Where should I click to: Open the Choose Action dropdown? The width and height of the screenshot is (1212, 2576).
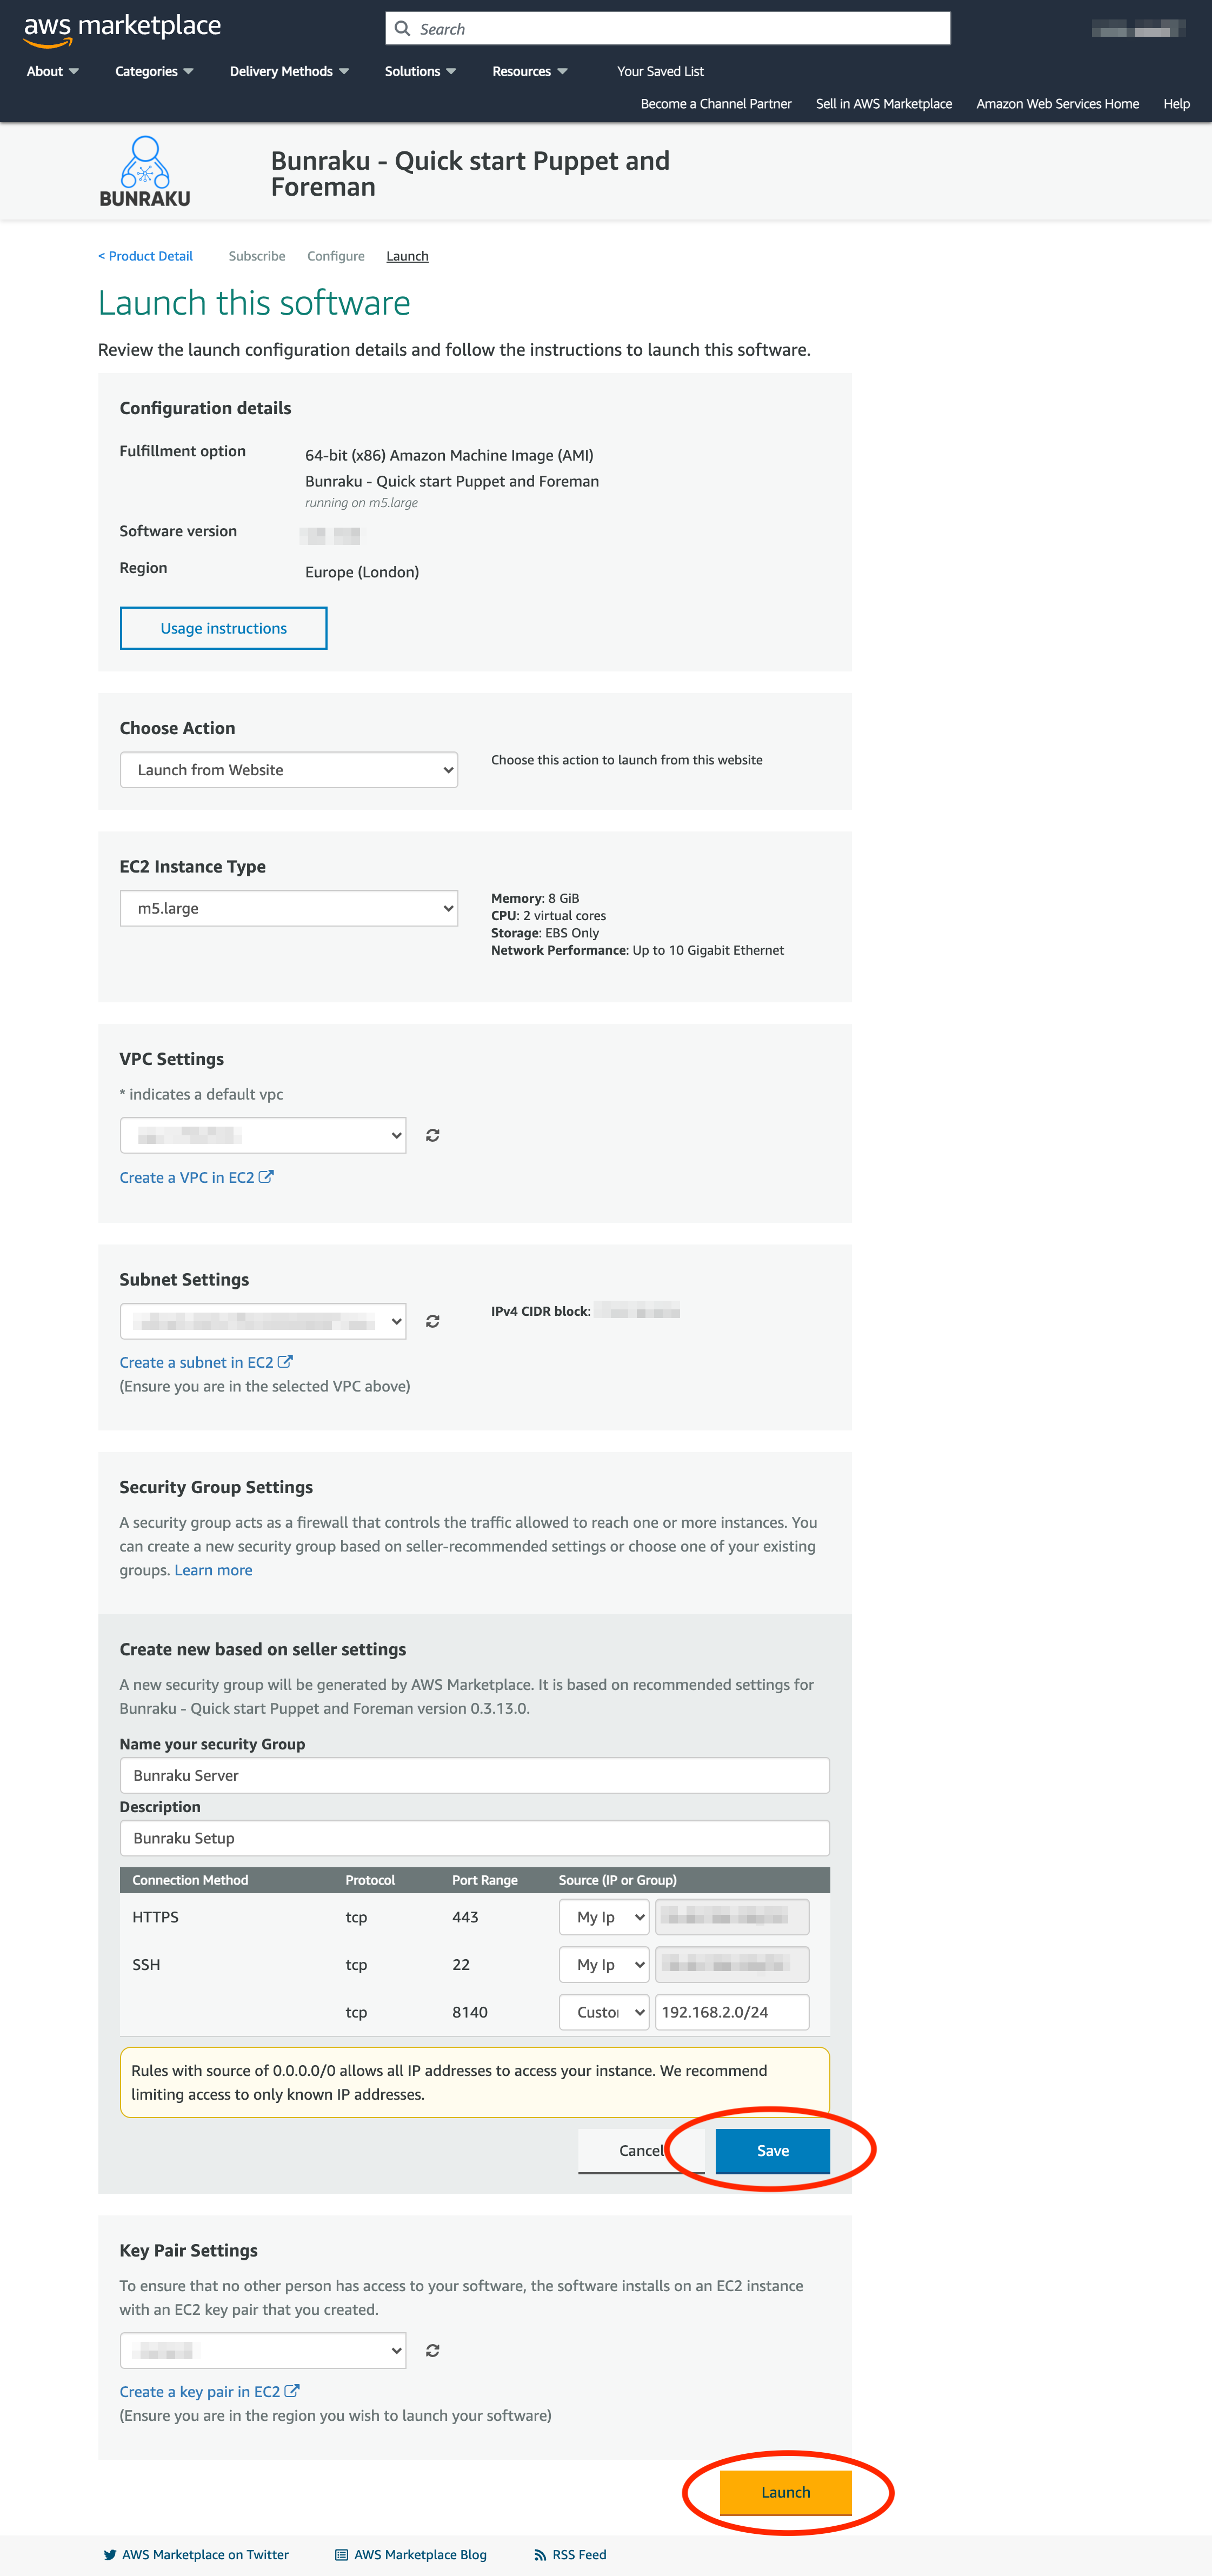point(289,770)
